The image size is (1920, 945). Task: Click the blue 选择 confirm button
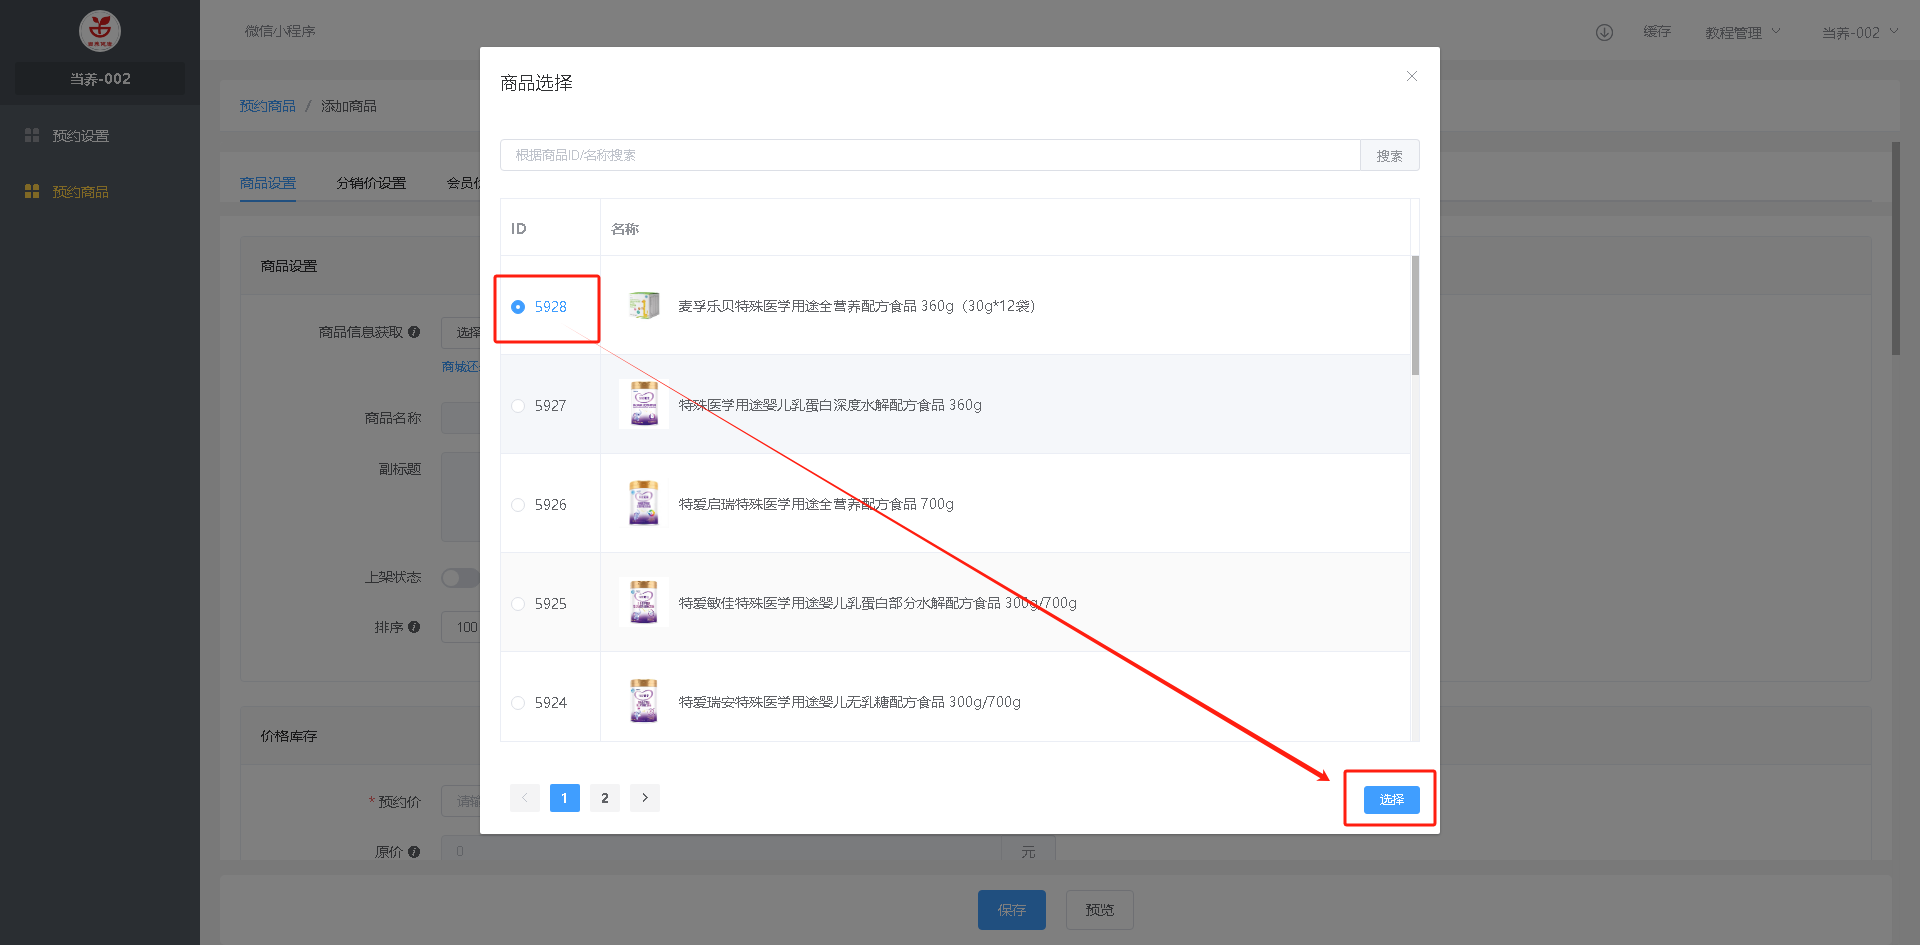point(1391,799)
